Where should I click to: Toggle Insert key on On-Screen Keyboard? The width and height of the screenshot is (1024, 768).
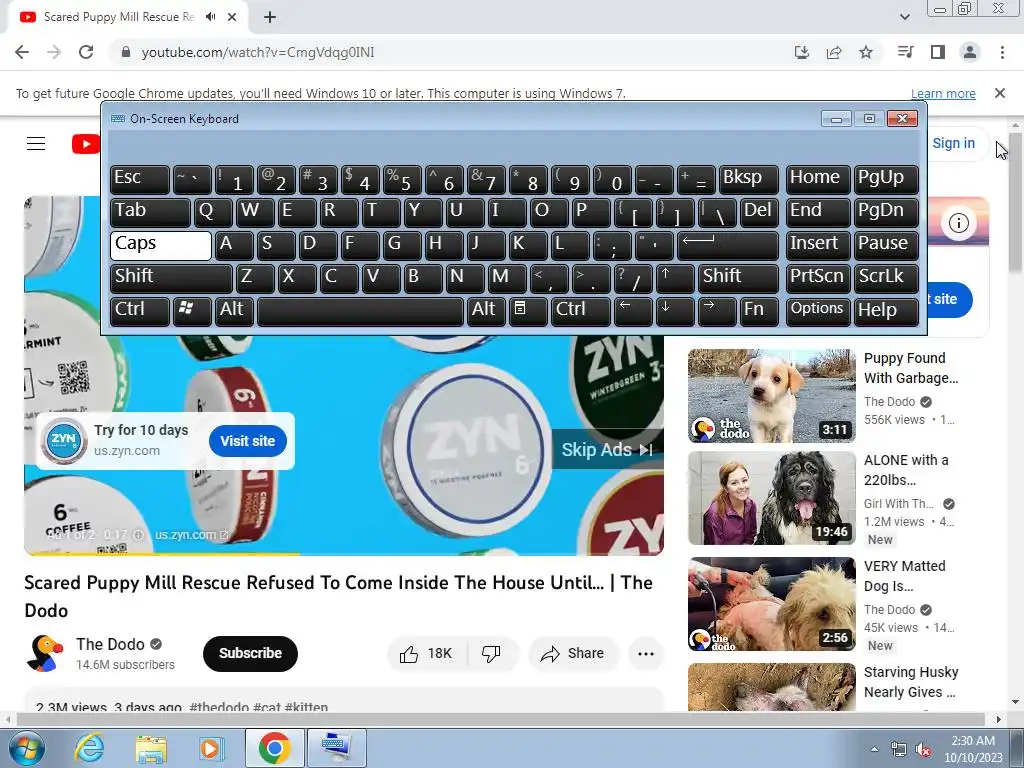coord(818,244)
